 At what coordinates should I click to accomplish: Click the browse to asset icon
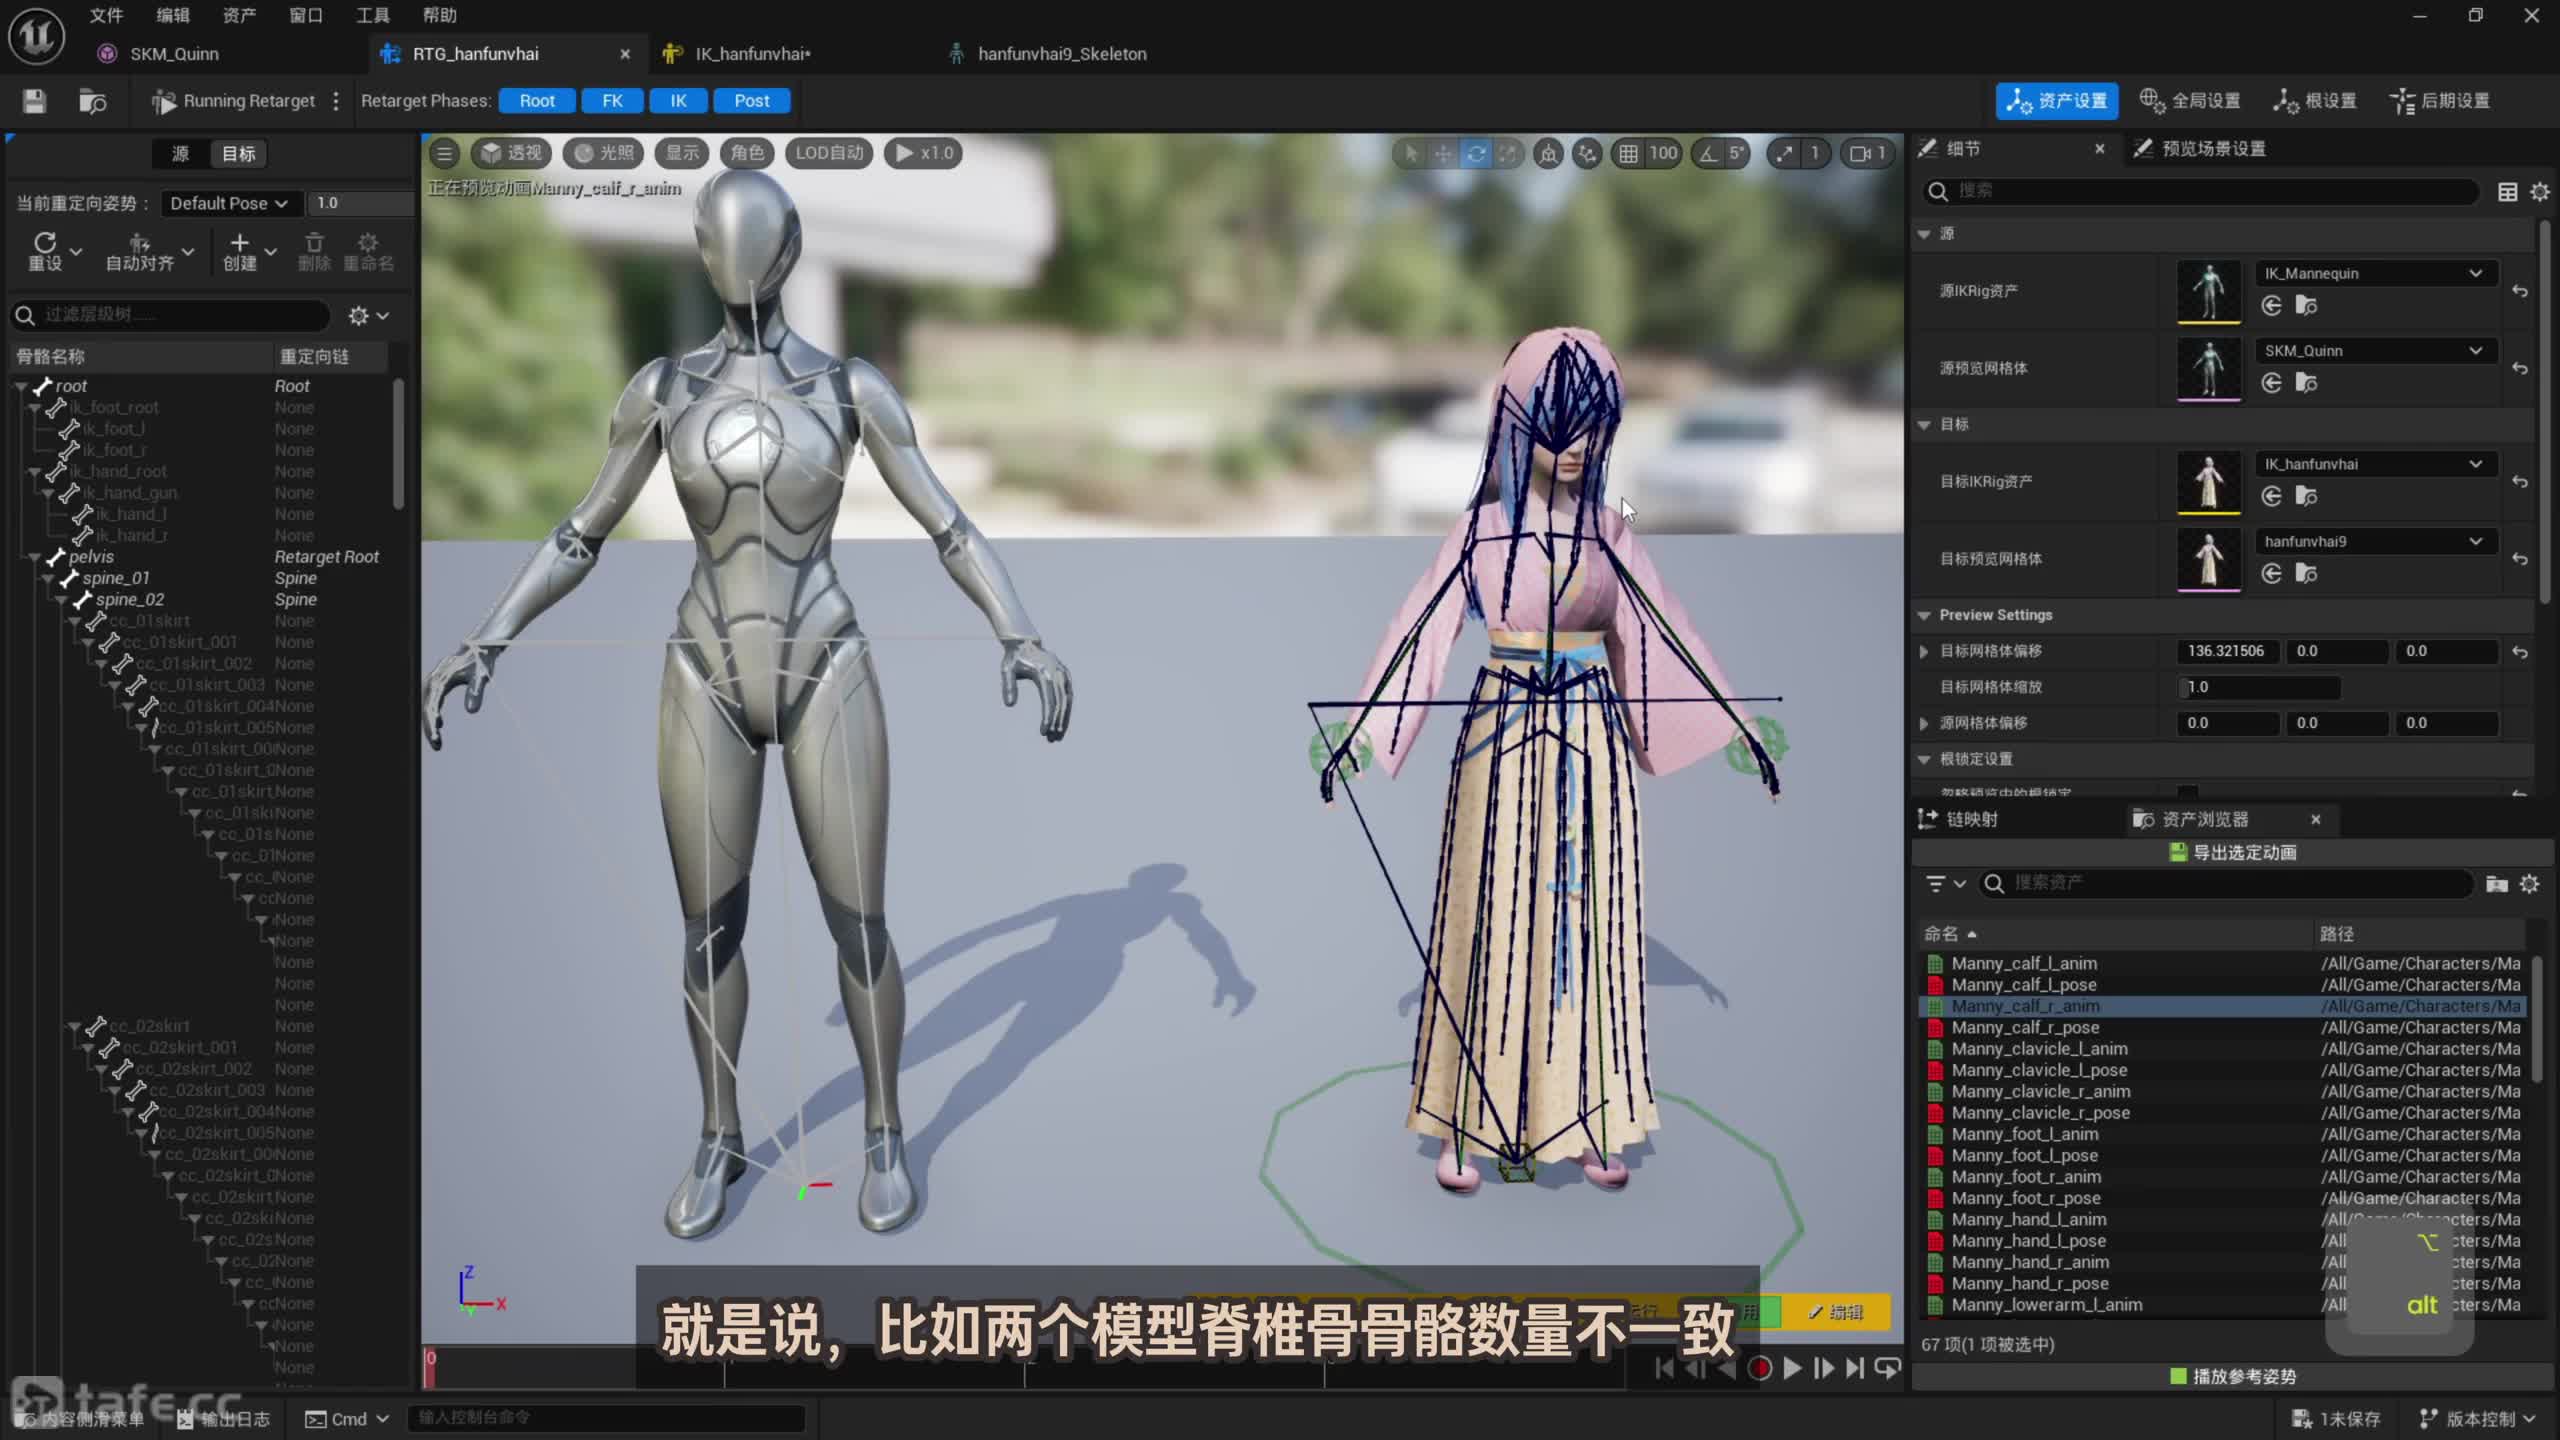tap(92, 101)
